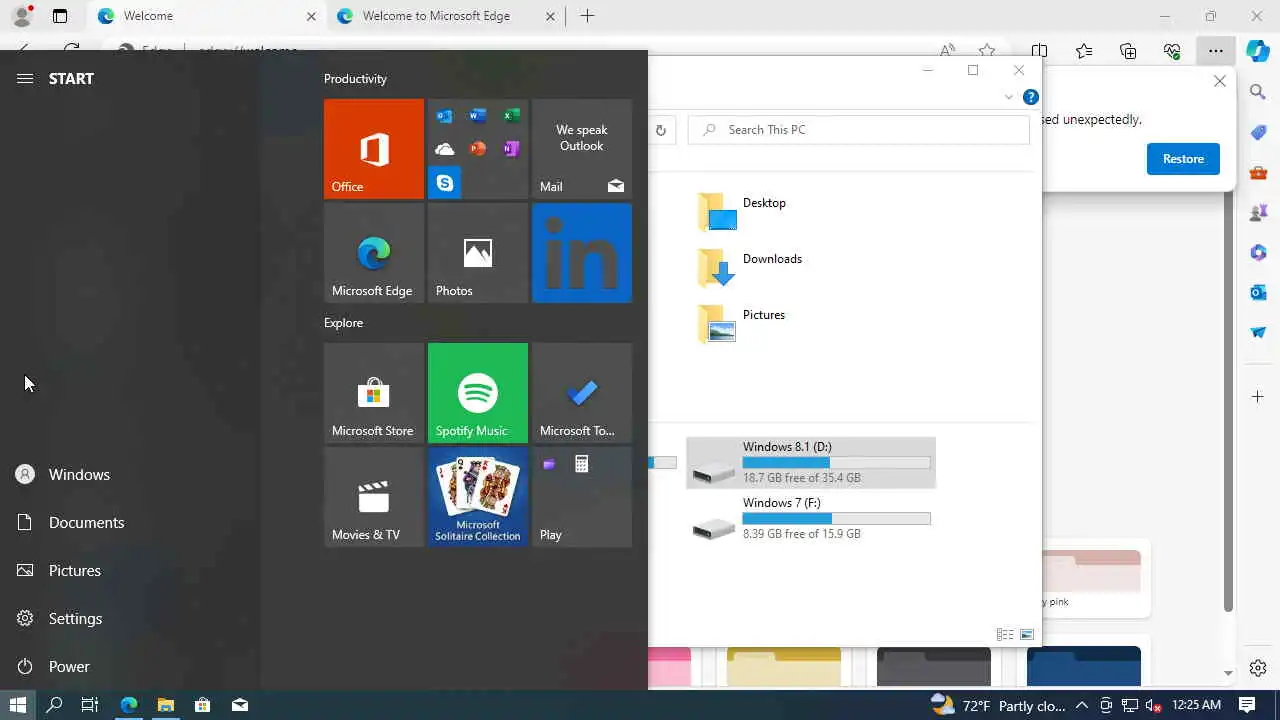The height and width of the screenshot is (720, 1280).
Task: Expand the START hamburger menu
Action: pyautogui.click(x=25, y=79)
